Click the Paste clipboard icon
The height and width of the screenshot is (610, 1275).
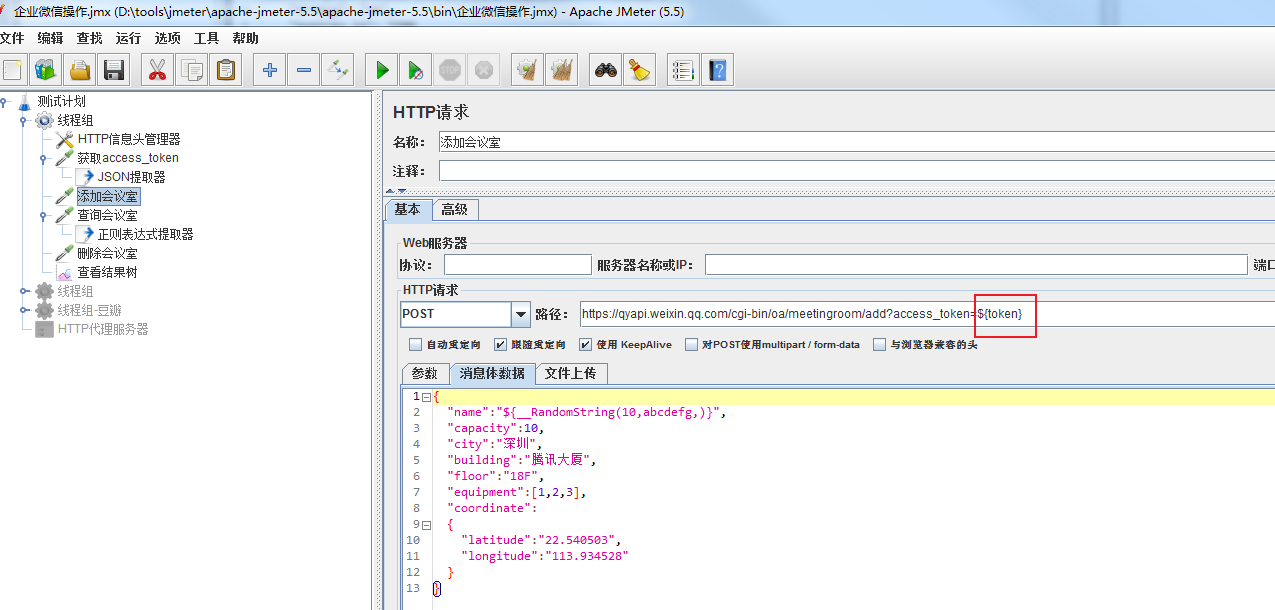click(227, 70)
